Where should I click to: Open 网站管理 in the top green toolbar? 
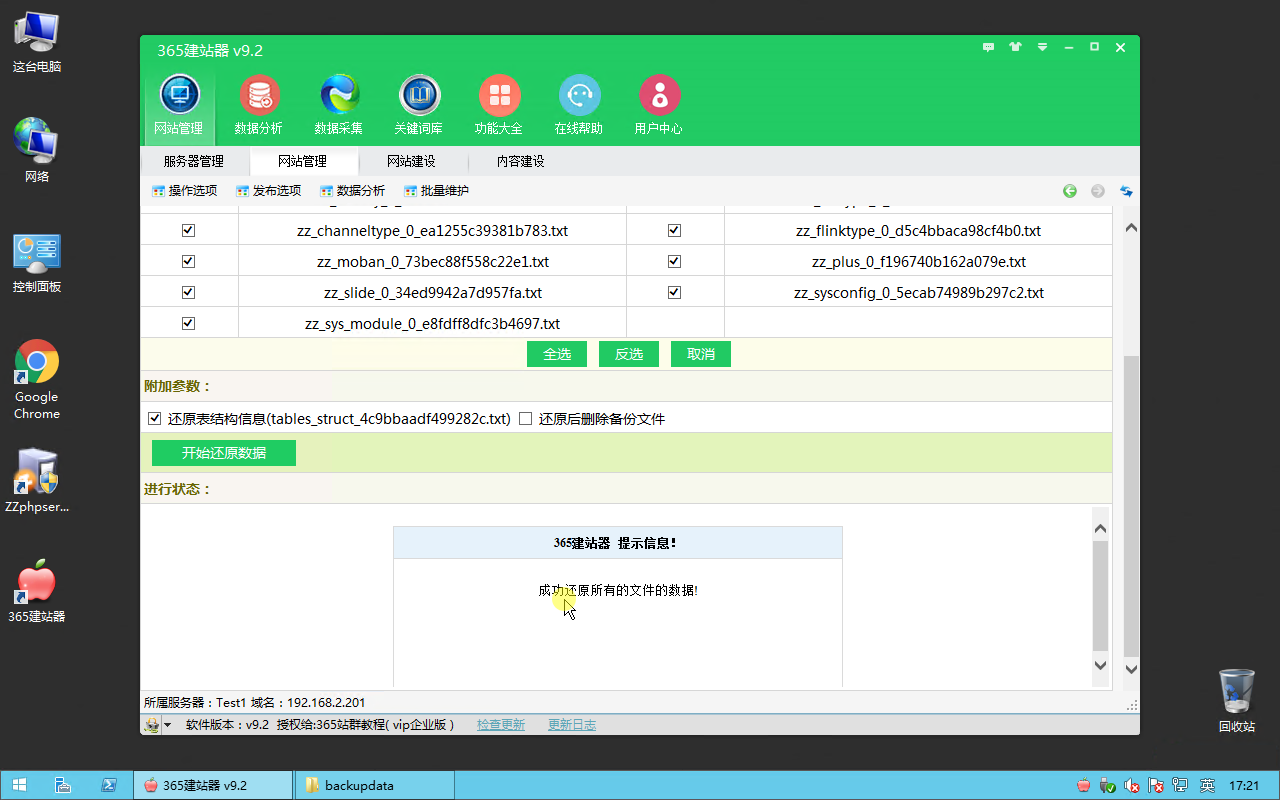(x=179, y=105)
